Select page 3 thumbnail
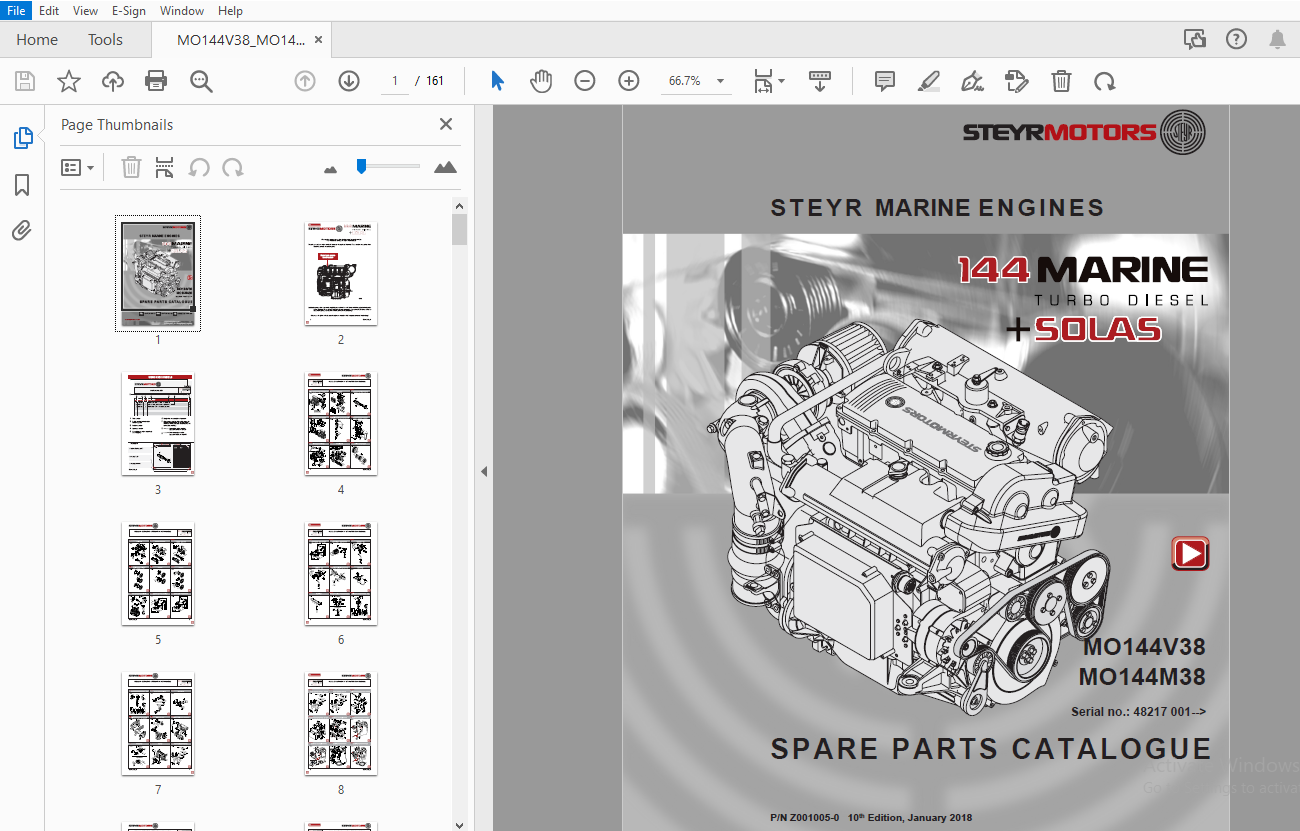 pyautogui.click(x=158, y=424)
